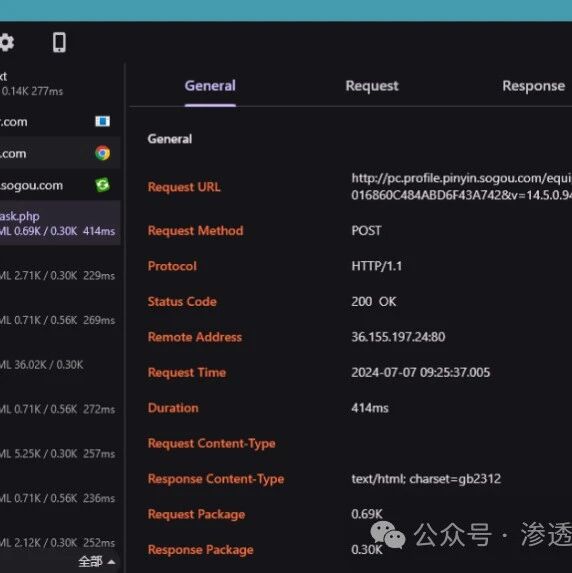Click the 200 OK status code value

coord(374,301)
